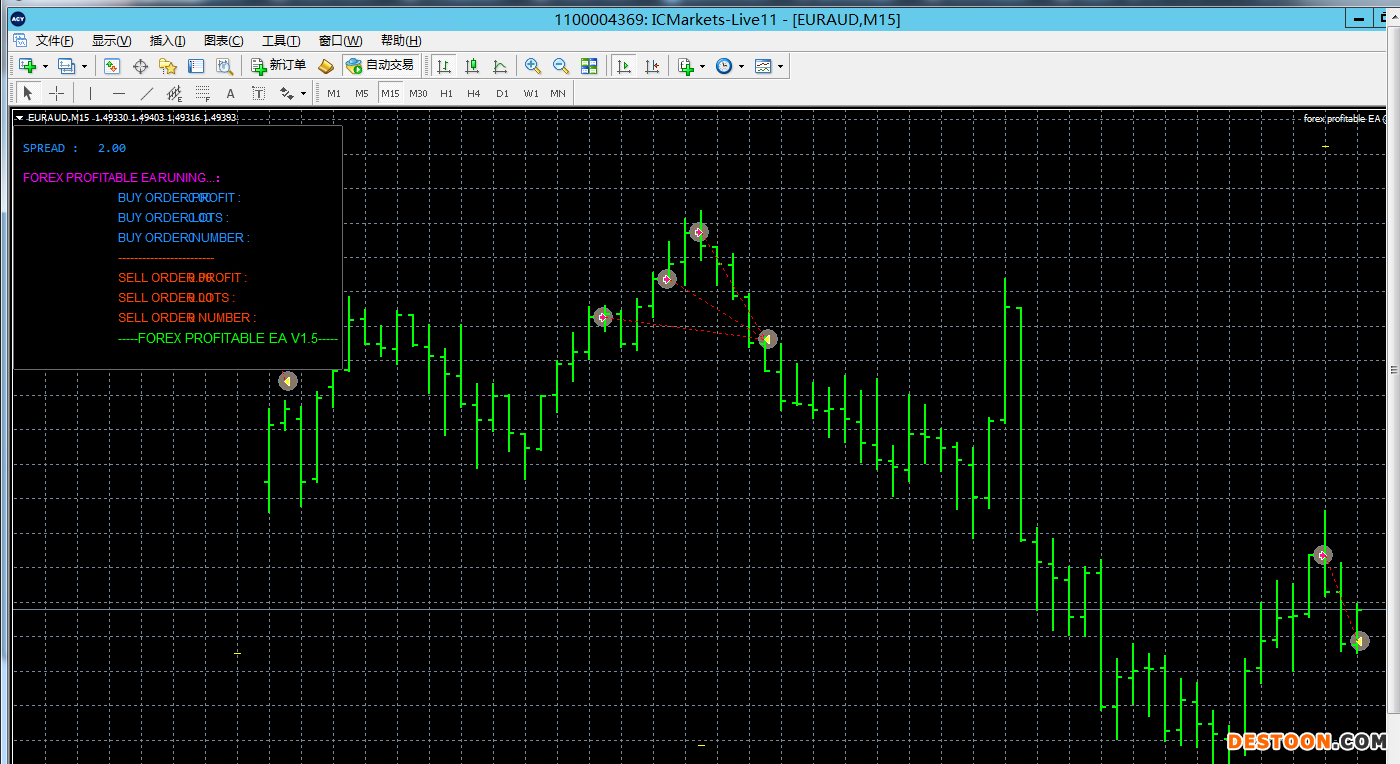Draw a horizontal line on chart
Screen dimensions: 1400x764
click(x=119, y=93)
